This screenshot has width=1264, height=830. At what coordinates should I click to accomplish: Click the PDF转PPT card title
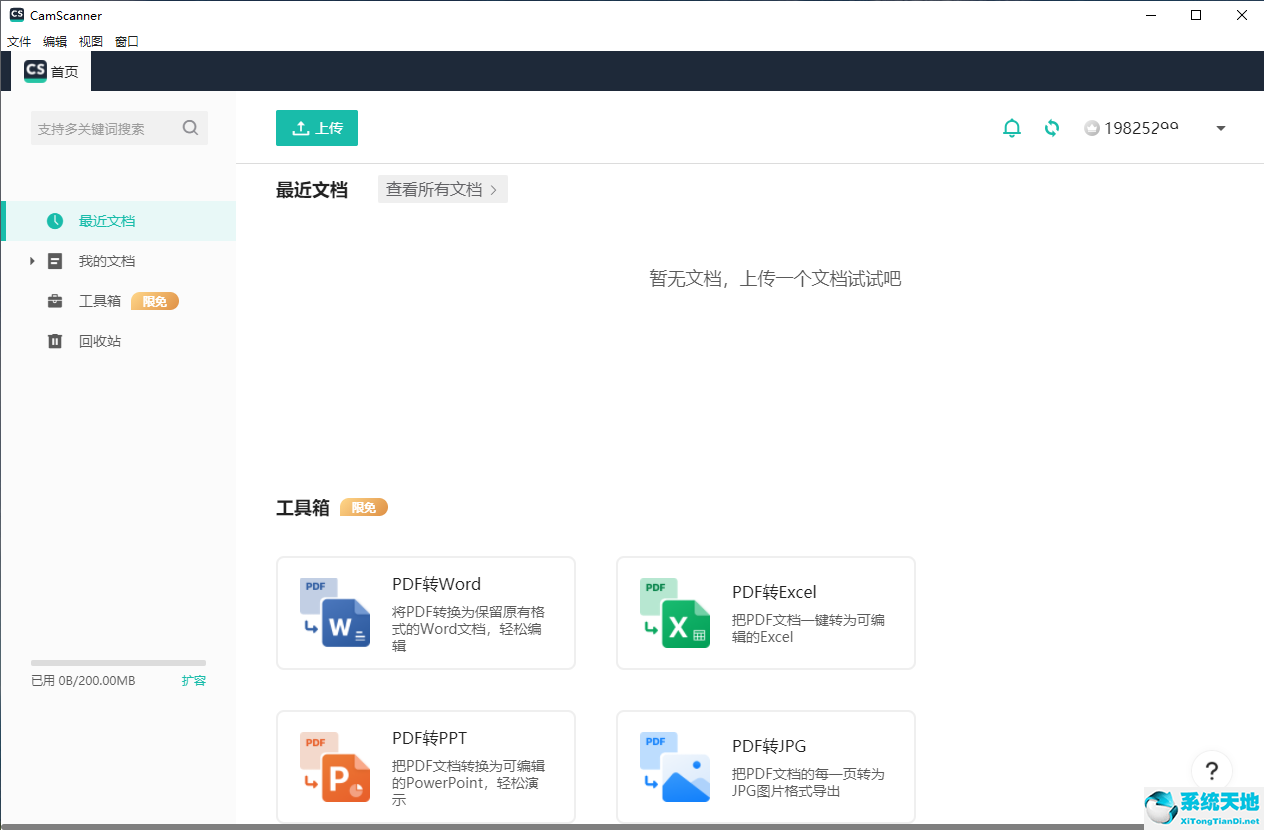click(429, 738)
